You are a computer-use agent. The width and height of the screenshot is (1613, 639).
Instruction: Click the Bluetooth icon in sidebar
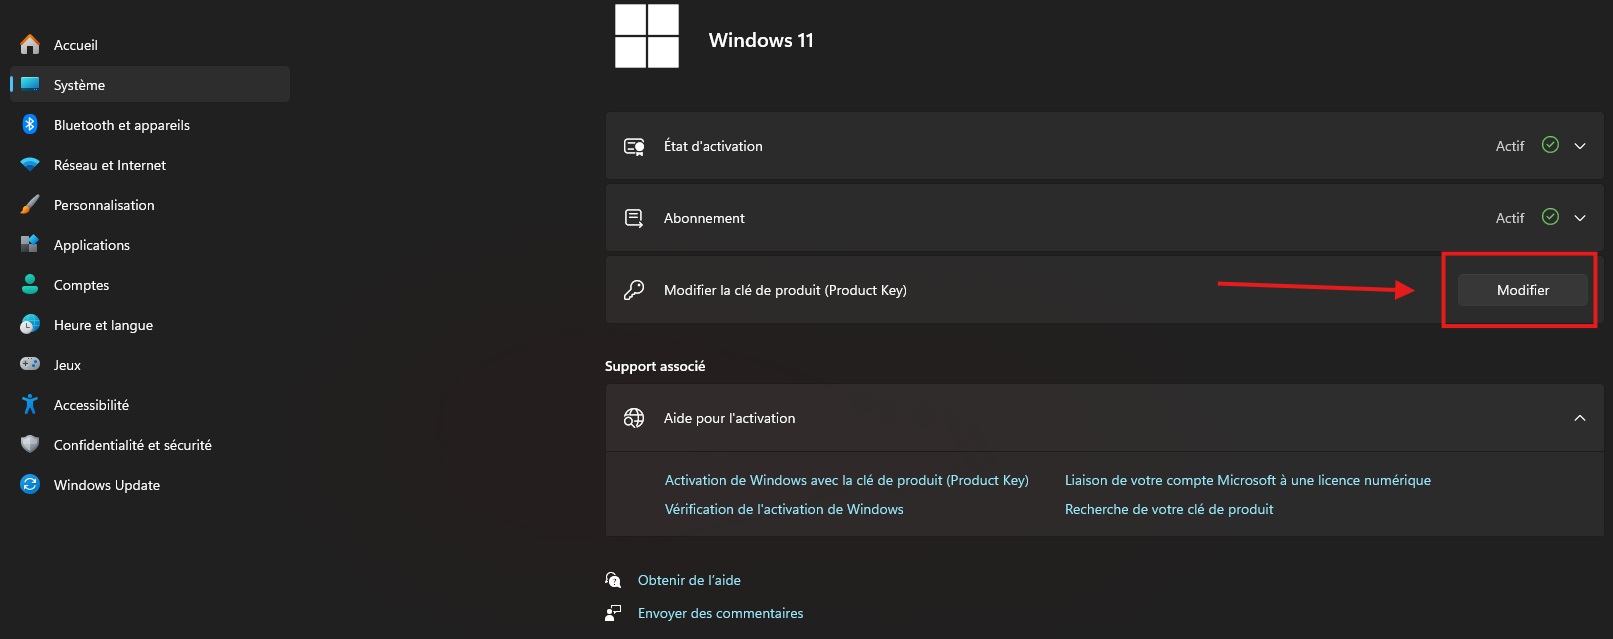30,124
